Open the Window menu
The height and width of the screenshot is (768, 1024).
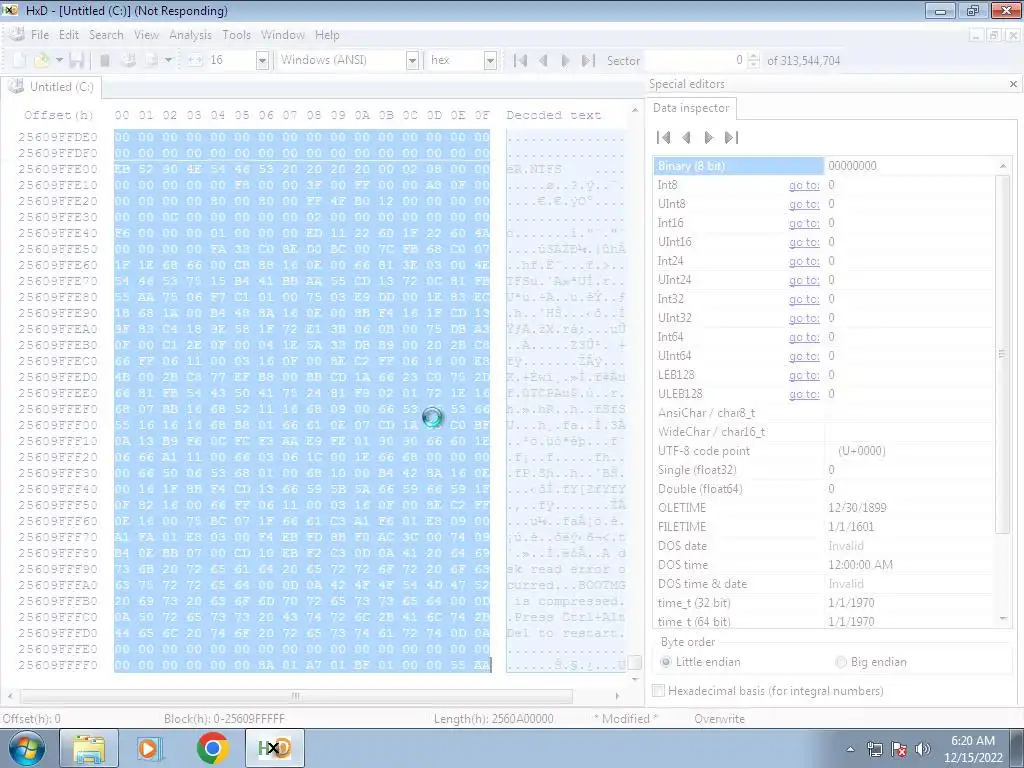click(x=283, y=35)
